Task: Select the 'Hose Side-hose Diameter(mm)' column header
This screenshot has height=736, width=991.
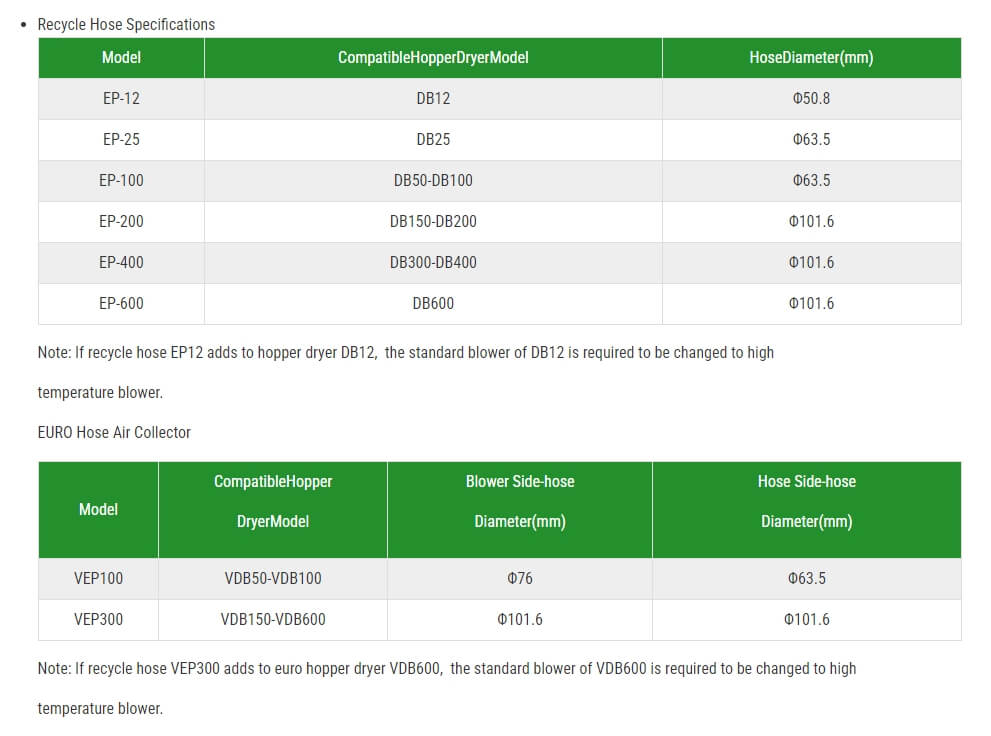Action: coord(806,510)
